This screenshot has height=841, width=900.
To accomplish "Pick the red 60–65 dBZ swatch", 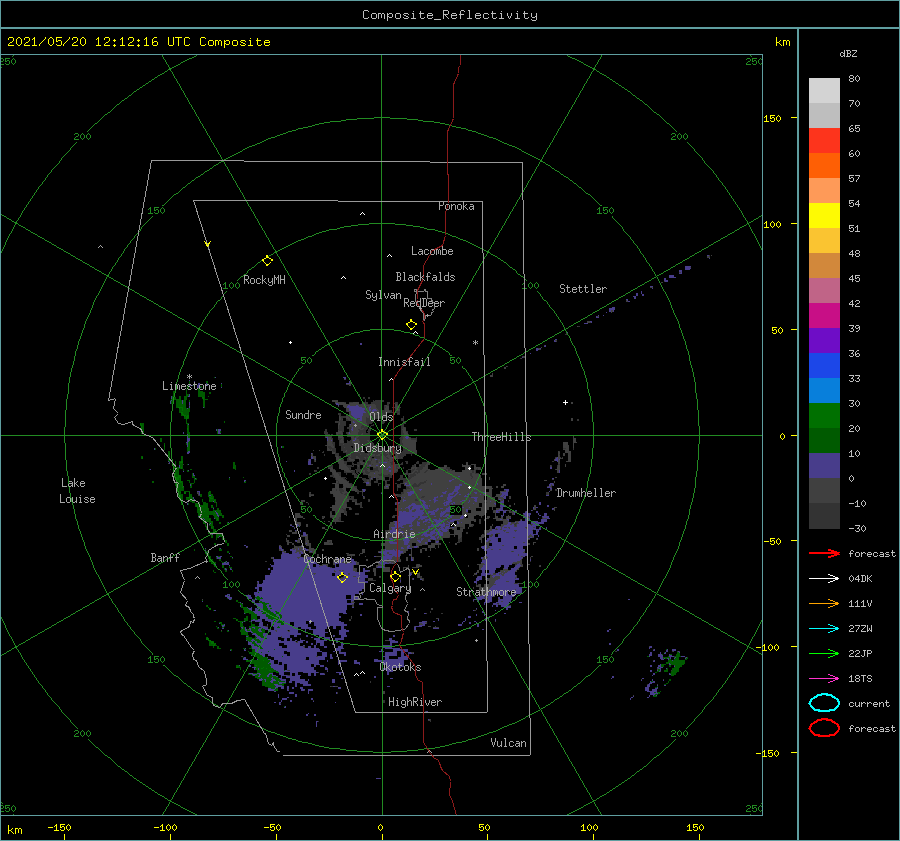I will coord(824,141).
